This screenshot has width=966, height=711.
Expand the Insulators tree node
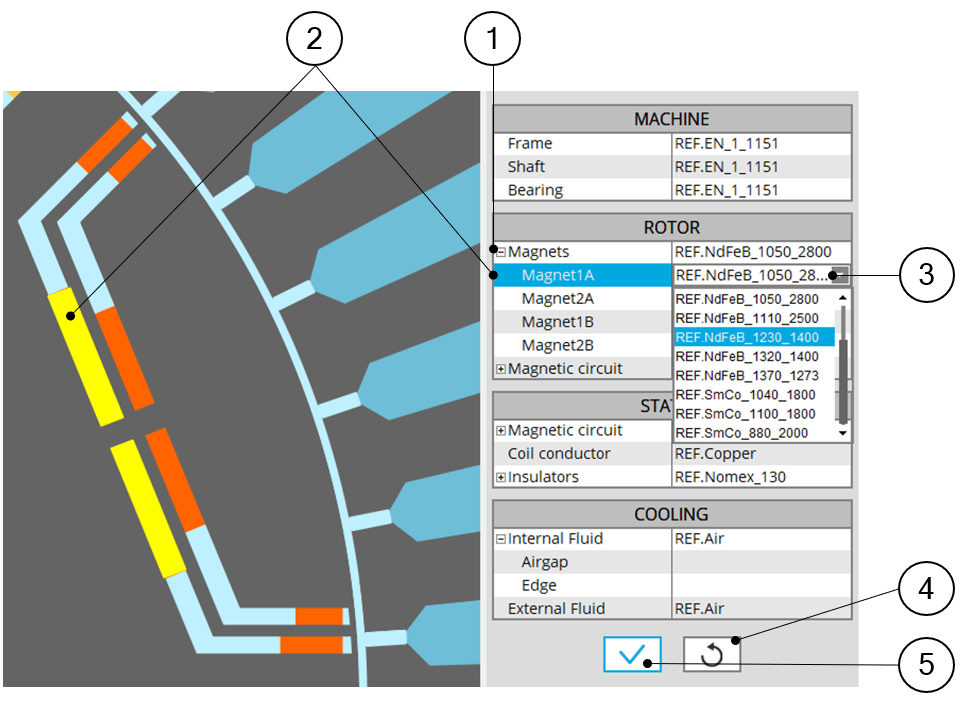[x=500, y=477]
